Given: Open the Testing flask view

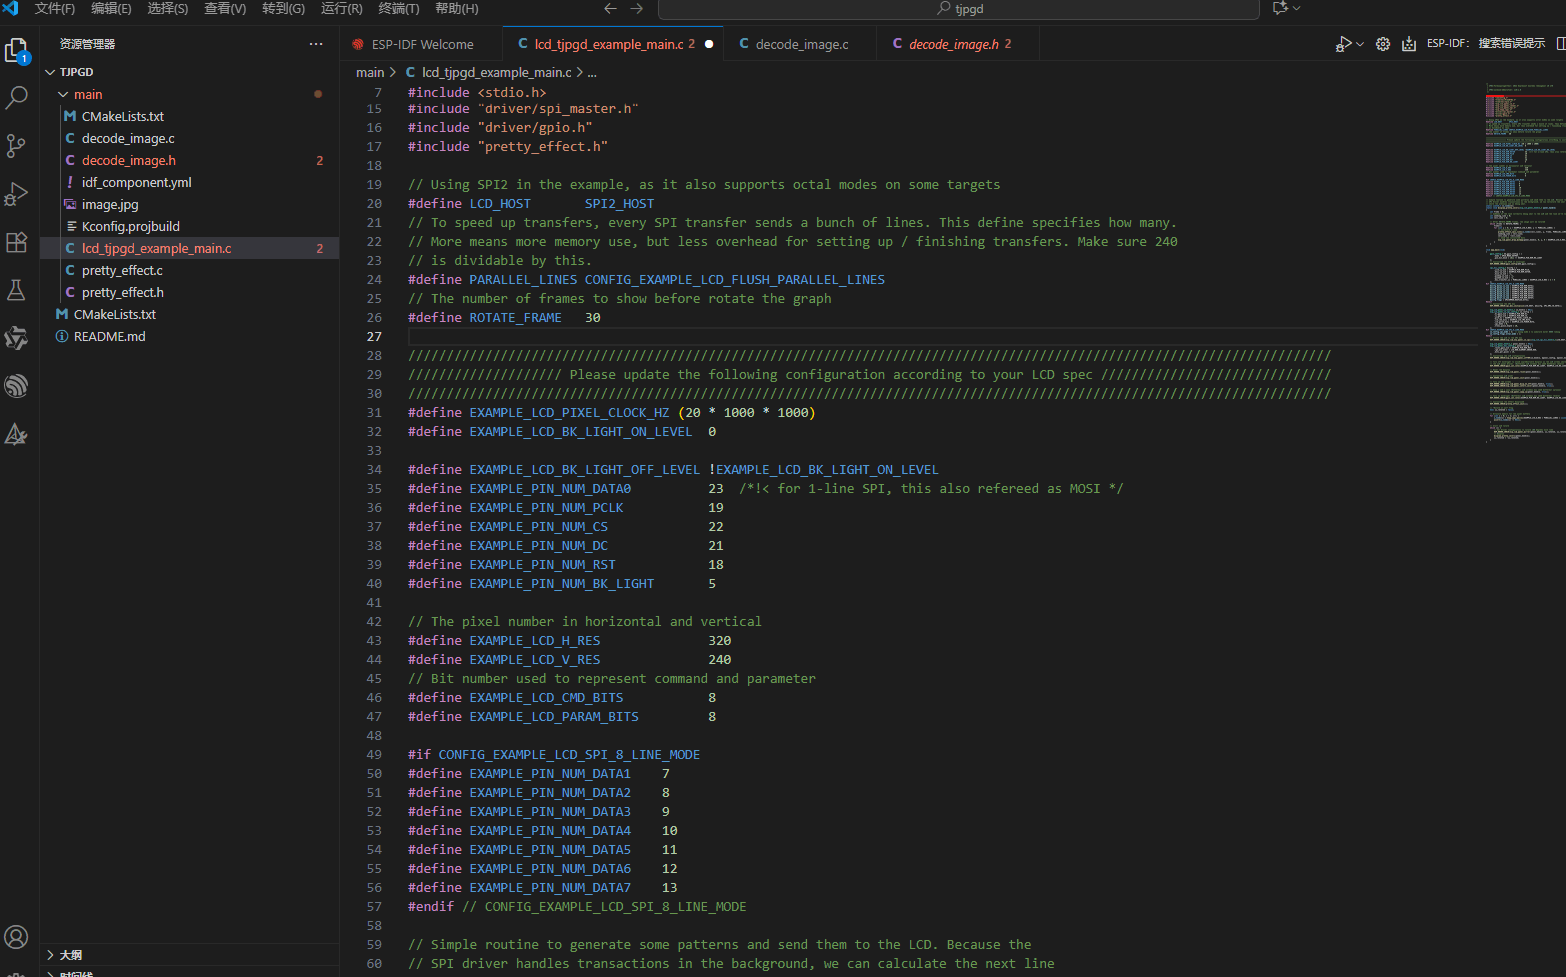Looking at the screenshot, I should pos(17,290).
